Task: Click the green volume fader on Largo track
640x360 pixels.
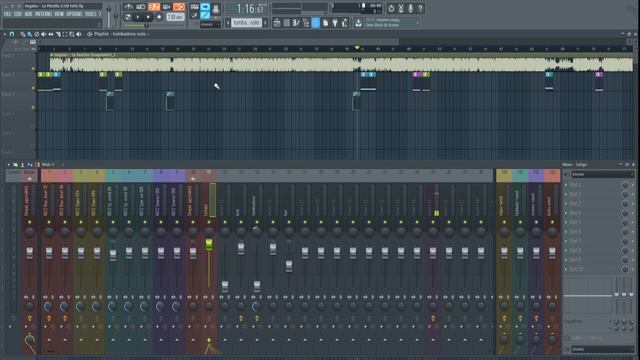Action: point(209,244)
